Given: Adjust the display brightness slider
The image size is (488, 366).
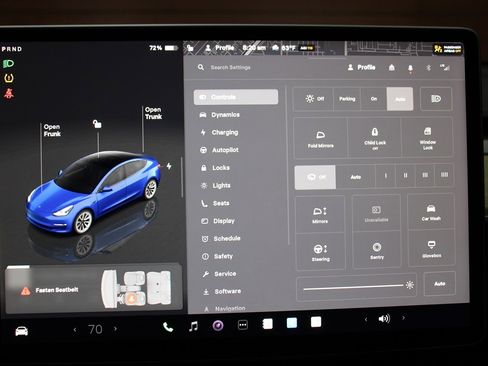Looking at the screenshot, I should (356, 287).
